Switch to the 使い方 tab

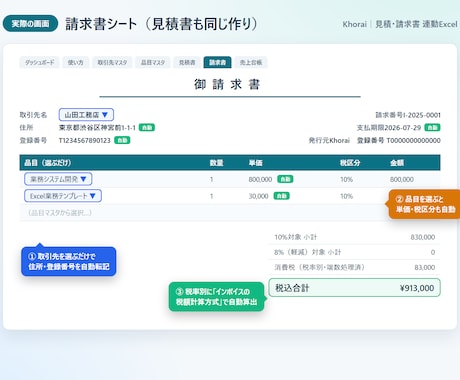(x=76, y=62)
